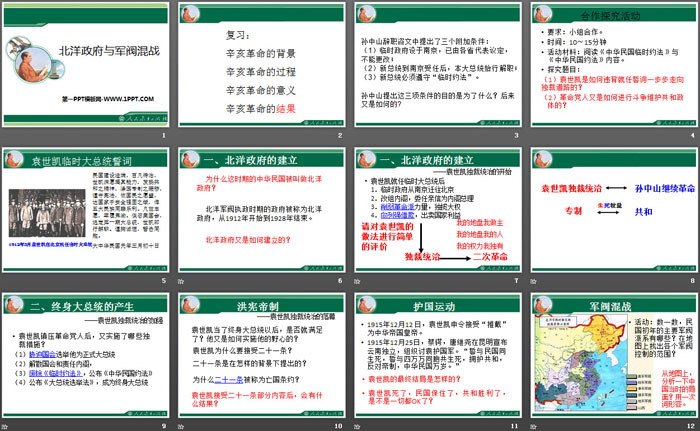
Task: Click slide number 1 label
Action: click(164, 135)
